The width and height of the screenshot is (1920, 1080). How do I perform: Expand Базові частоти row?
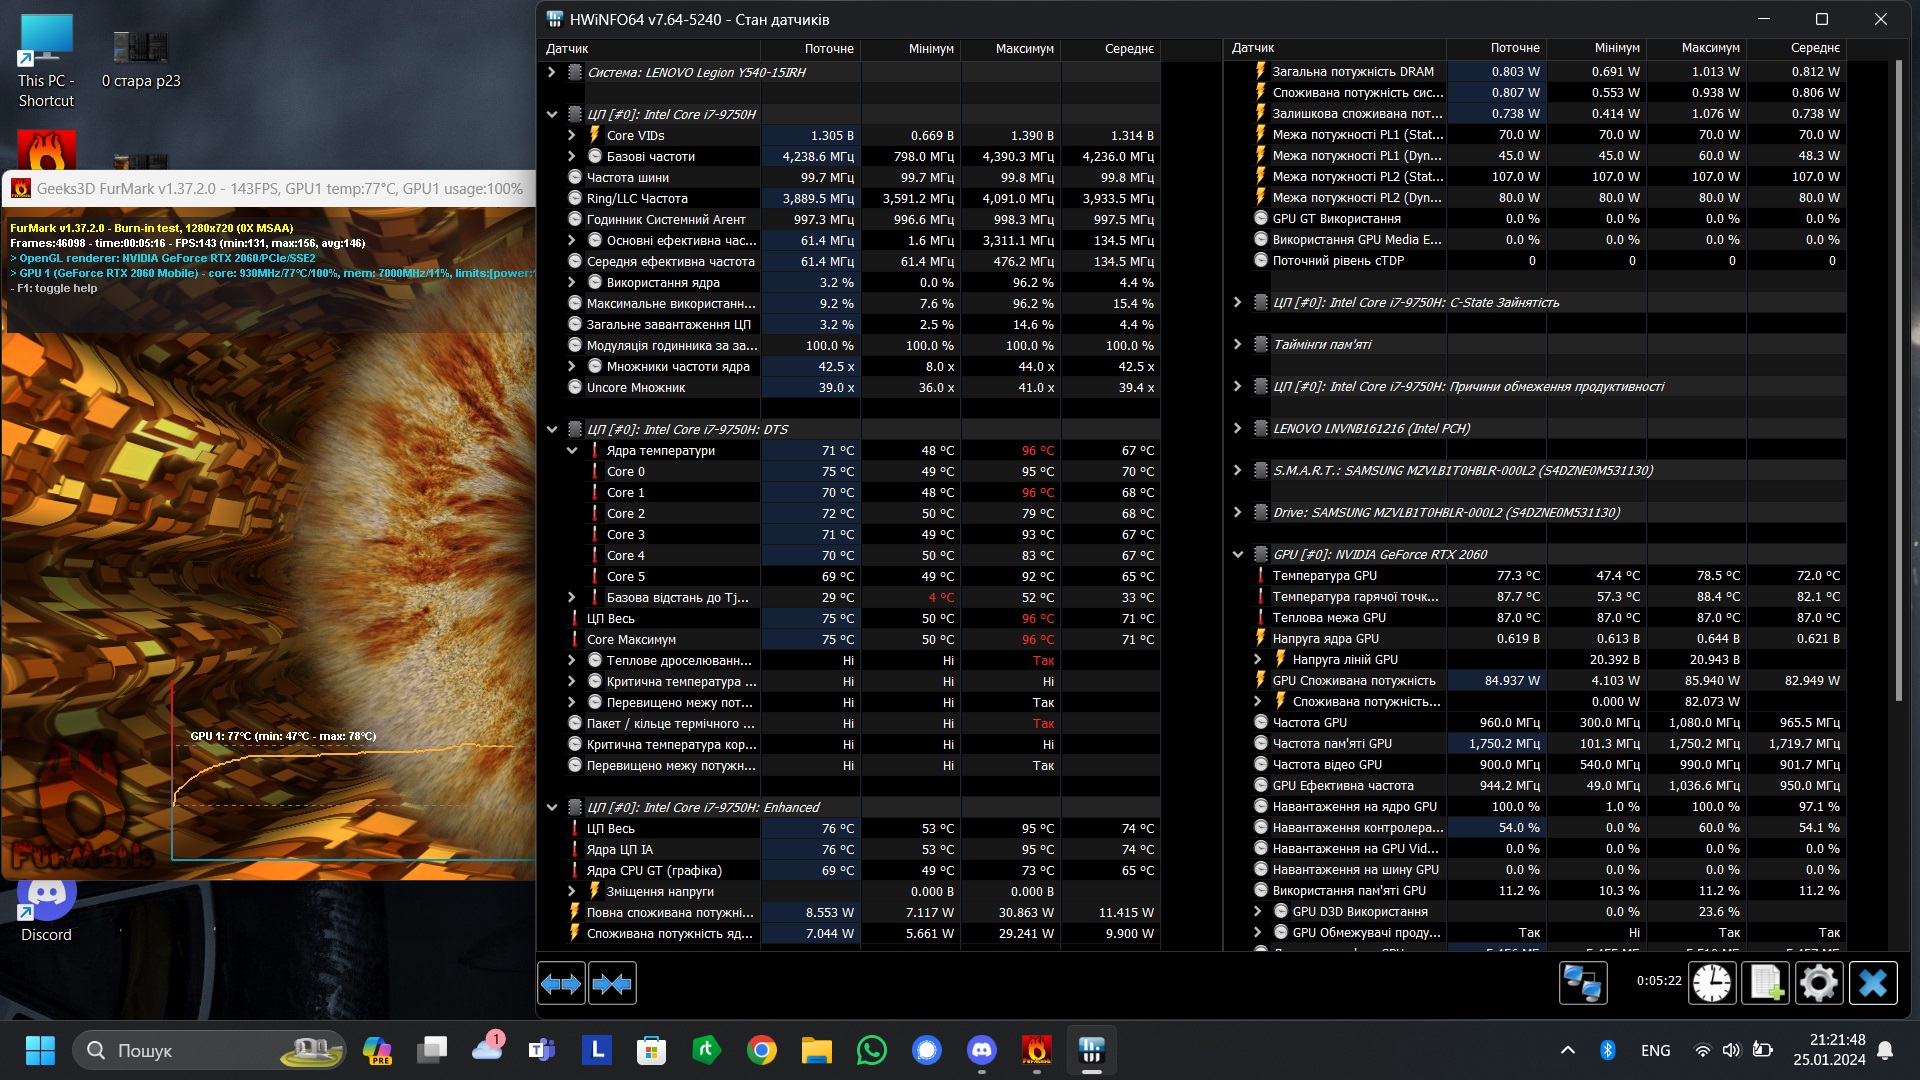point(572,156)
